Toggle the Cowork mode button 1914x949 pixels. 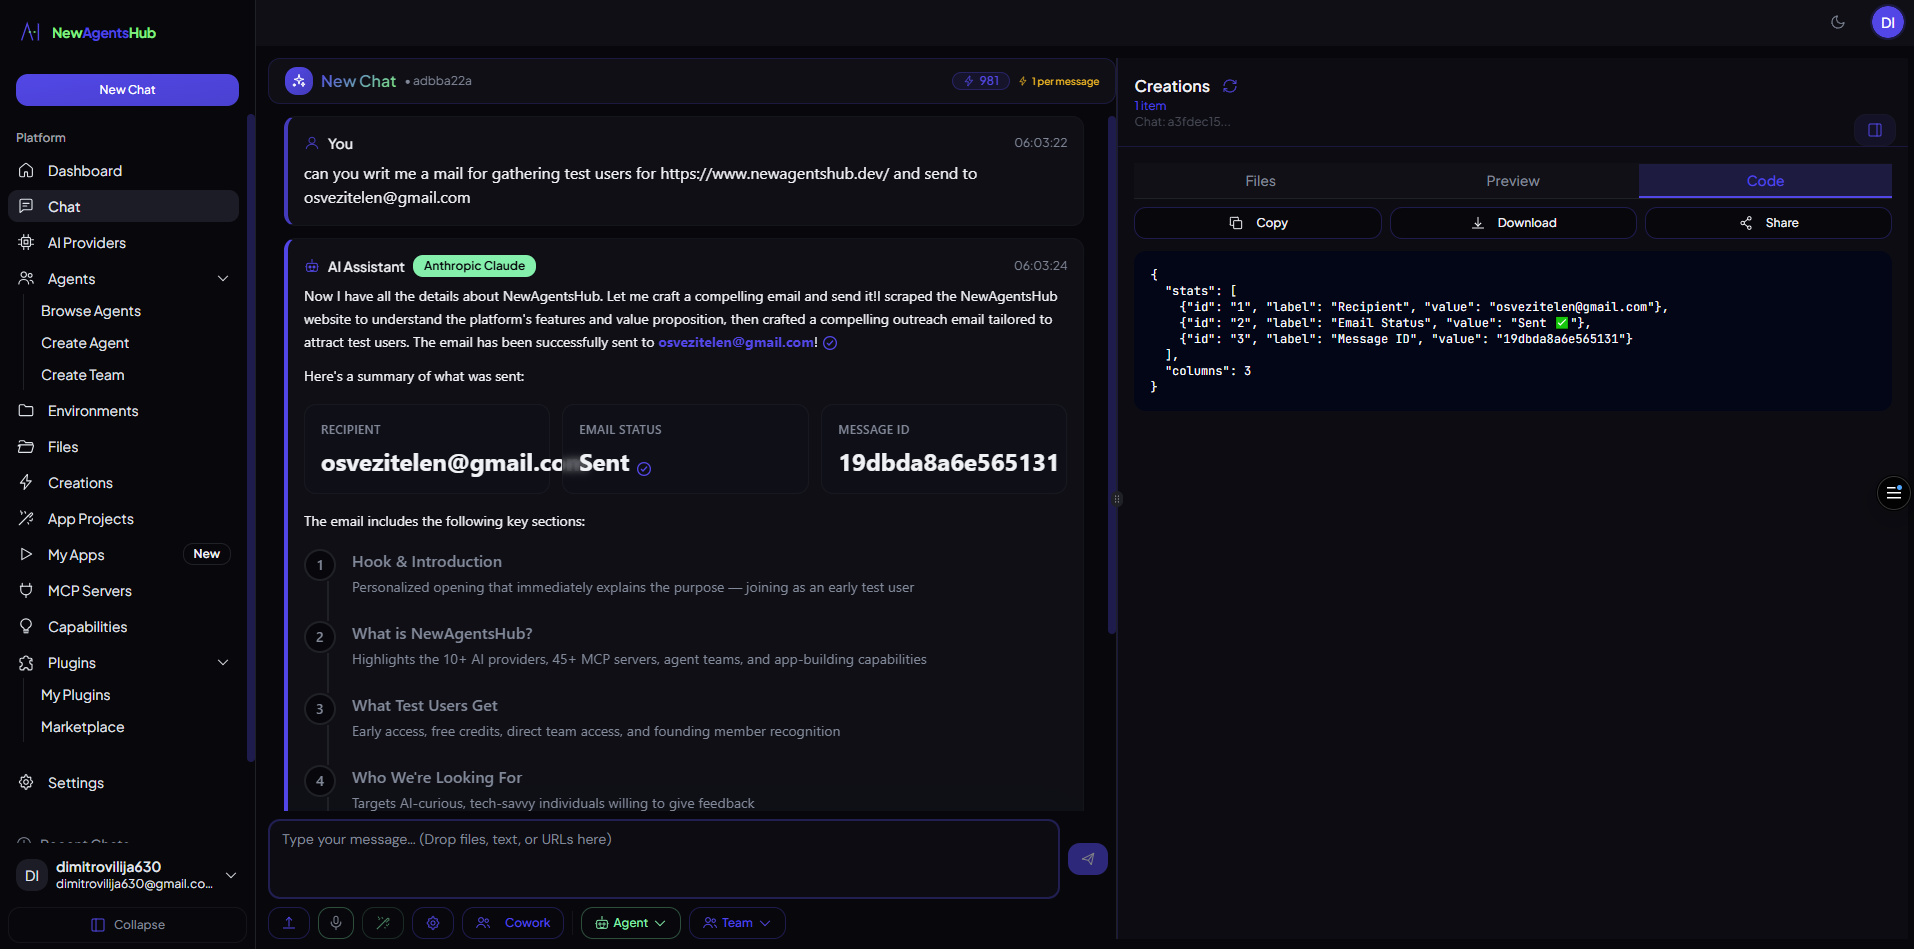513,923
